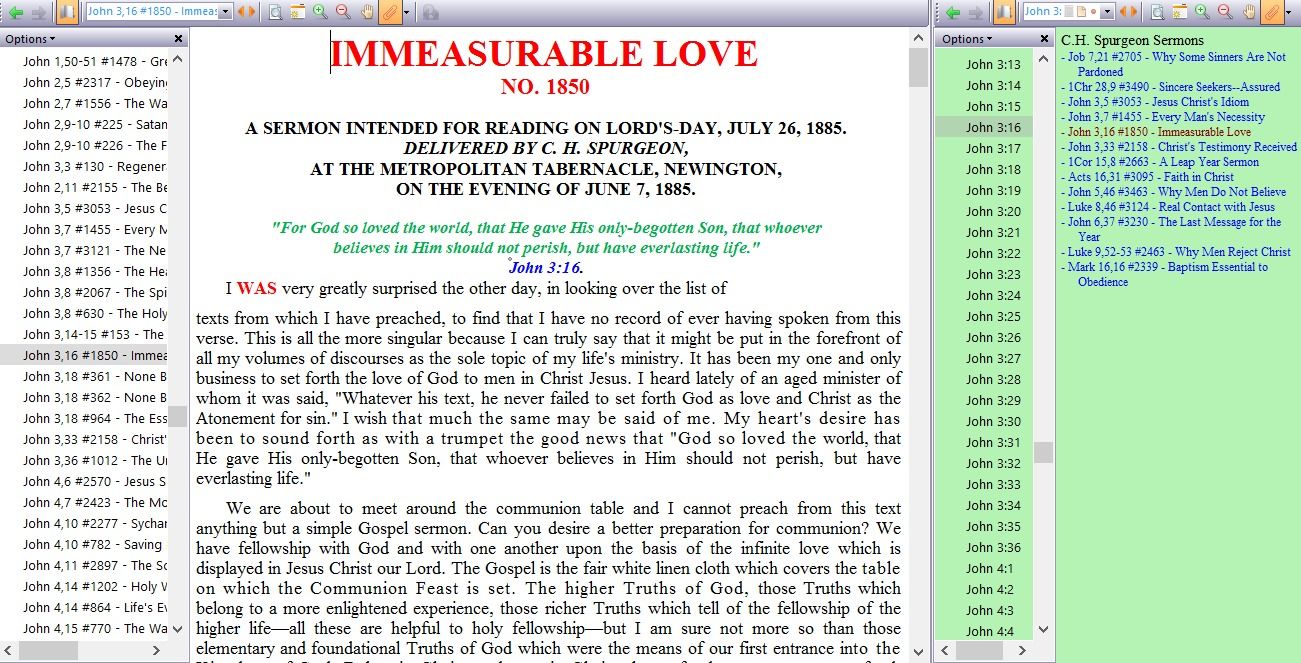
Task: Click the verse list vertical scrollbar thumb
Action: pyautogui.click(x=1043, y=452)
